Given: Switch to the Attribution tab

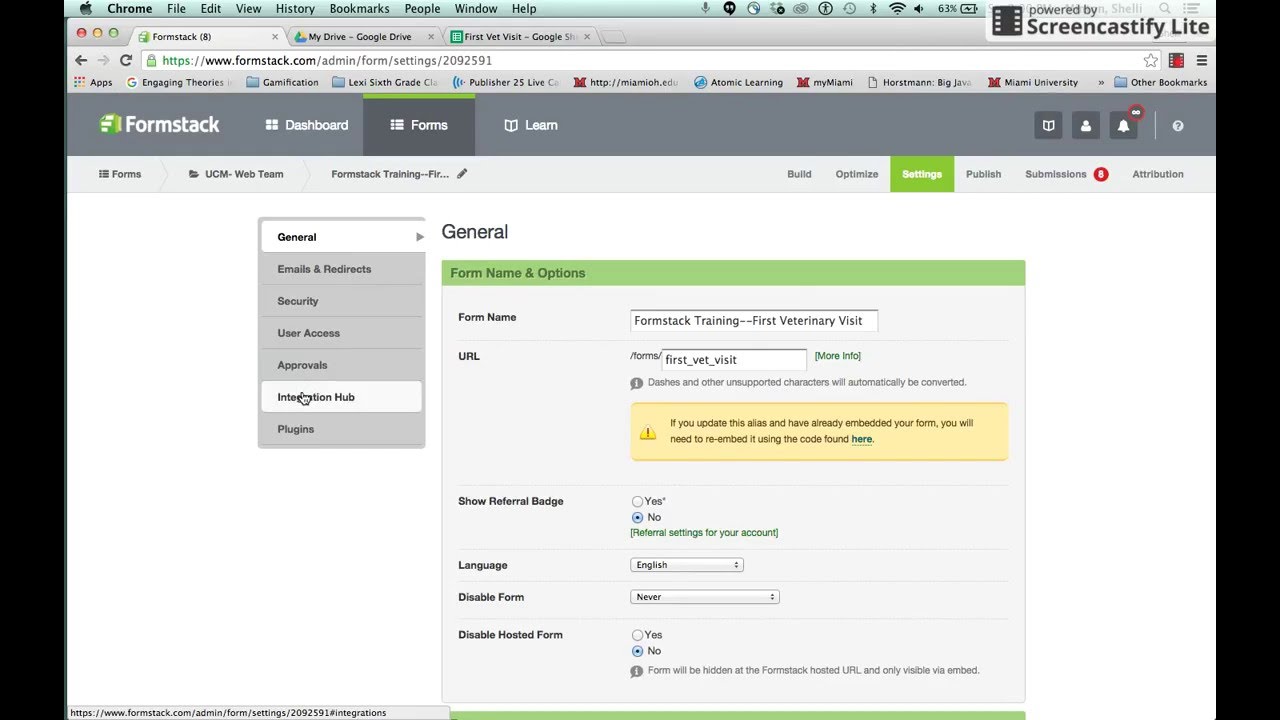Looking at the screenshot, I should 1158,174.
